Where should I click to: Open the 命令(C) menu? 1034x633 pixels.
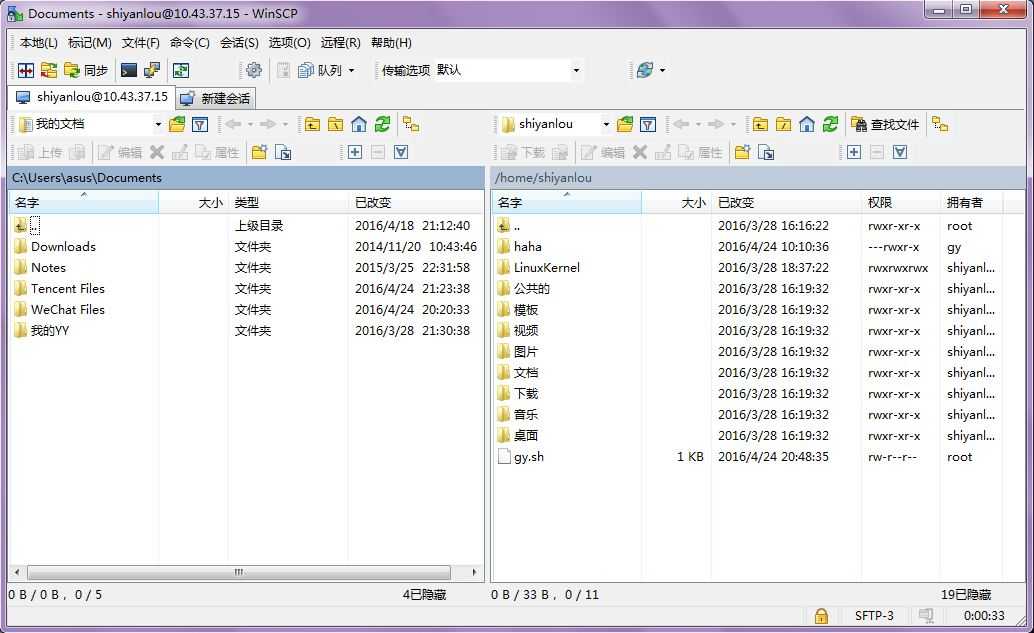pos(189,43)
